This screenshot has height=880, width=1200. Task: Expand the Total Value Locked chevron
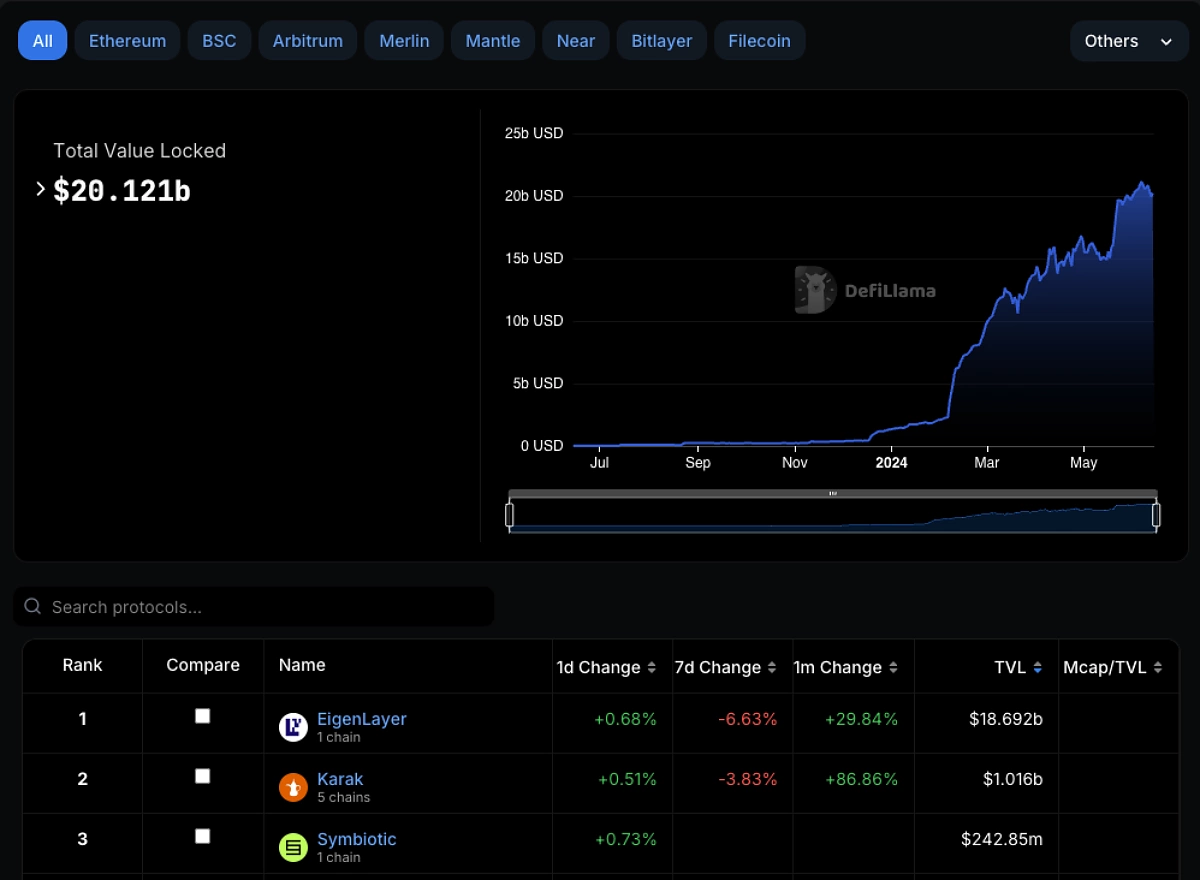coord(40,188)
